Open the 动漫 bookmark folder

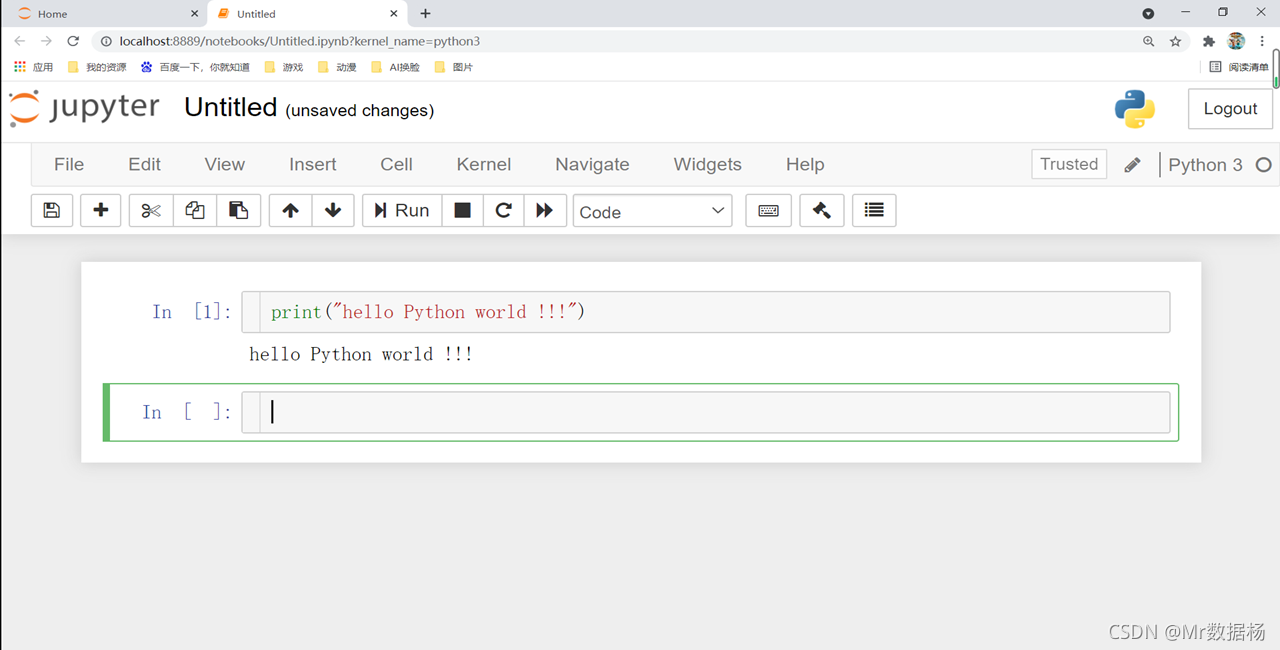[x=337, y=67]
